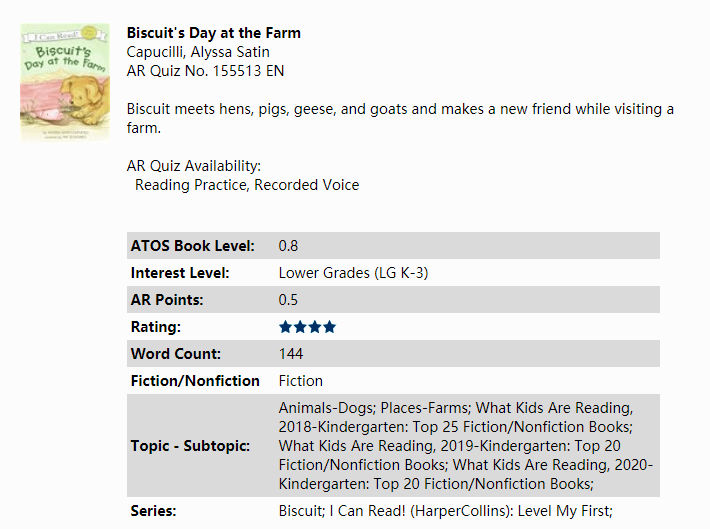Click the Fiction/Nonfiction label

point(195,381)
